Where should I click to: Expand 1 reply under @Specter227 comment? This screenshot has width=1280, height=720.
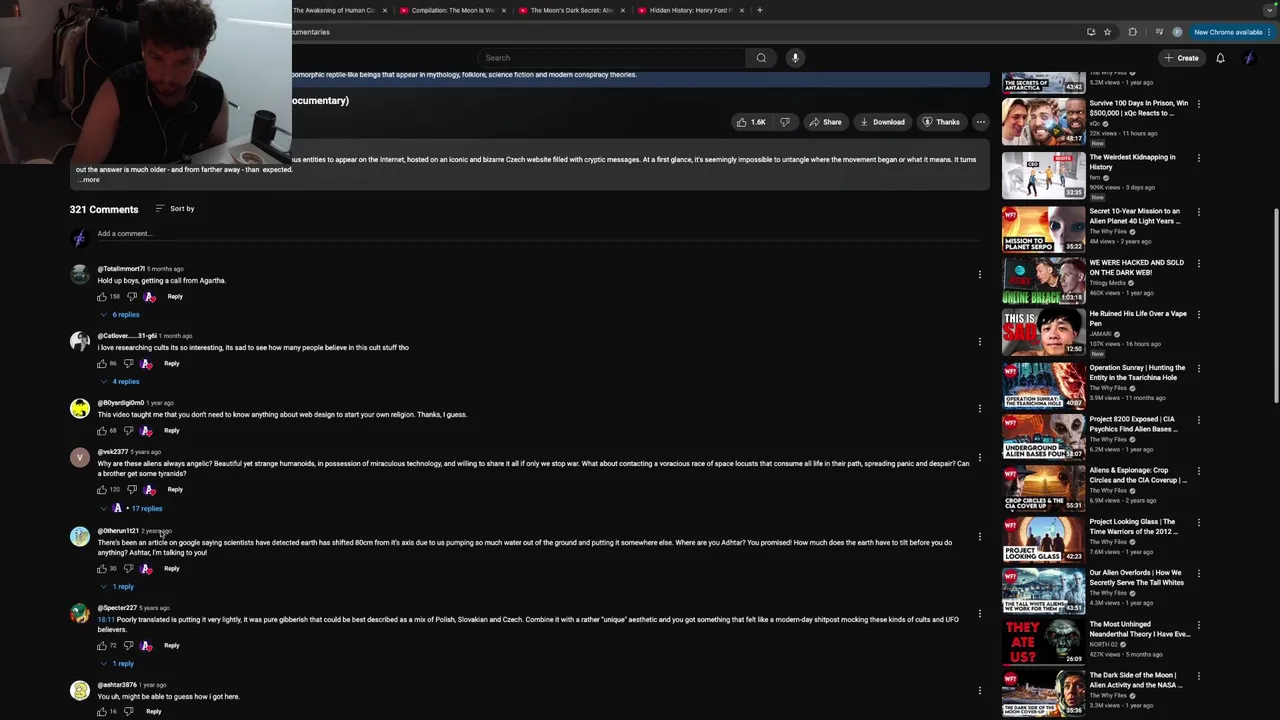116,664
